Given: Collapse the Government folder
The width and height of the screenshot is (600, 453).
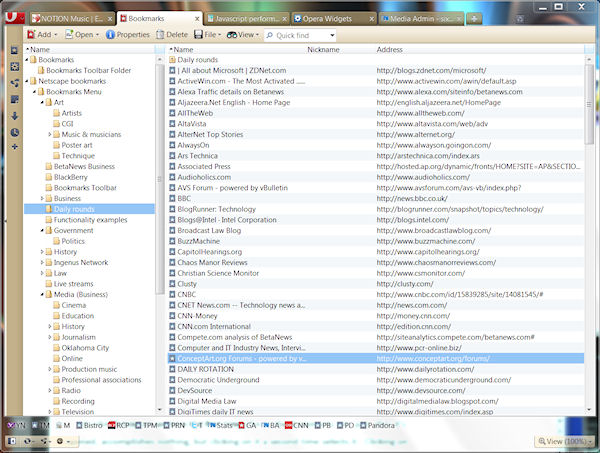Looking at the screenshot, I should point(42,231).
